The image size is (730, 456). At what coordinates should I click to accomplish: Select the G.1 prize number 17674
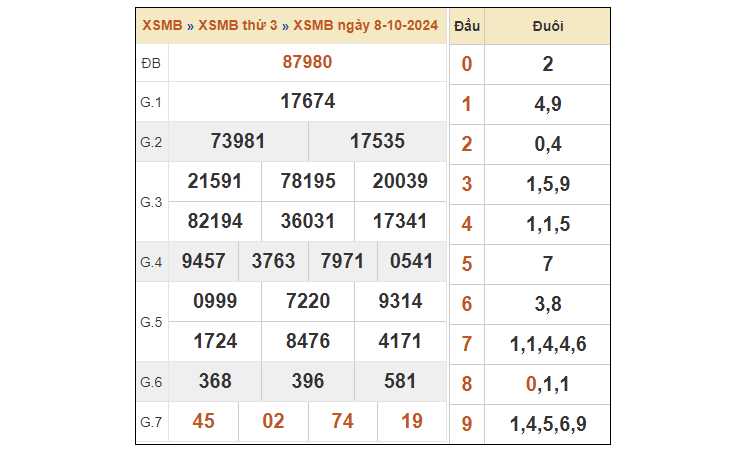(307, 102)
